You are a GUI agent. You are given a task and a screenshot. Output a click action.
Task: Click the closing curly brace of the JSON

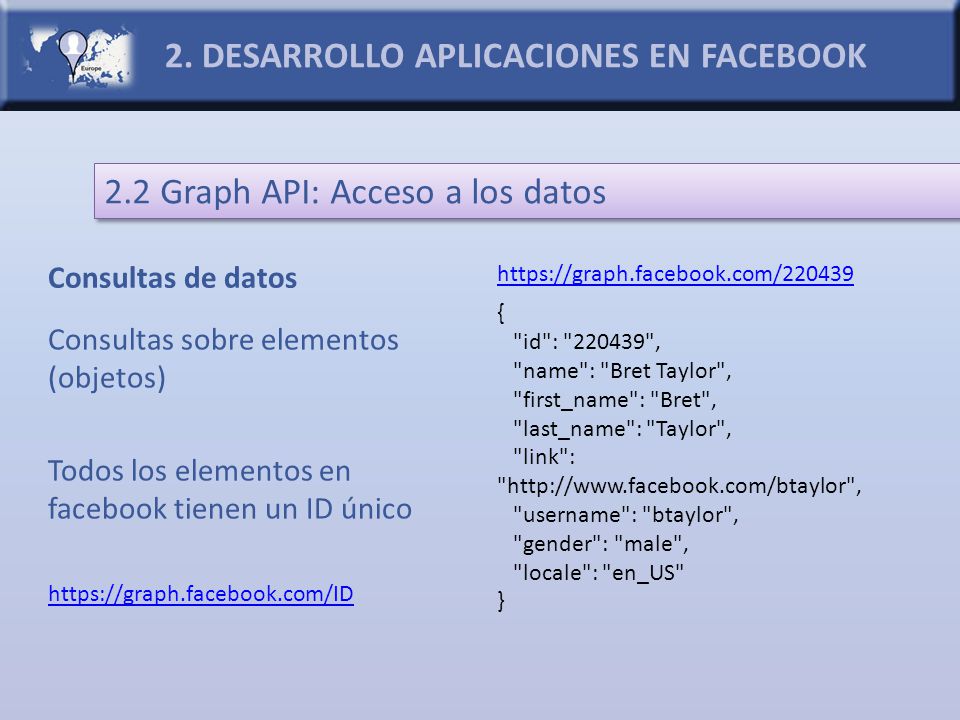[501, 601]
